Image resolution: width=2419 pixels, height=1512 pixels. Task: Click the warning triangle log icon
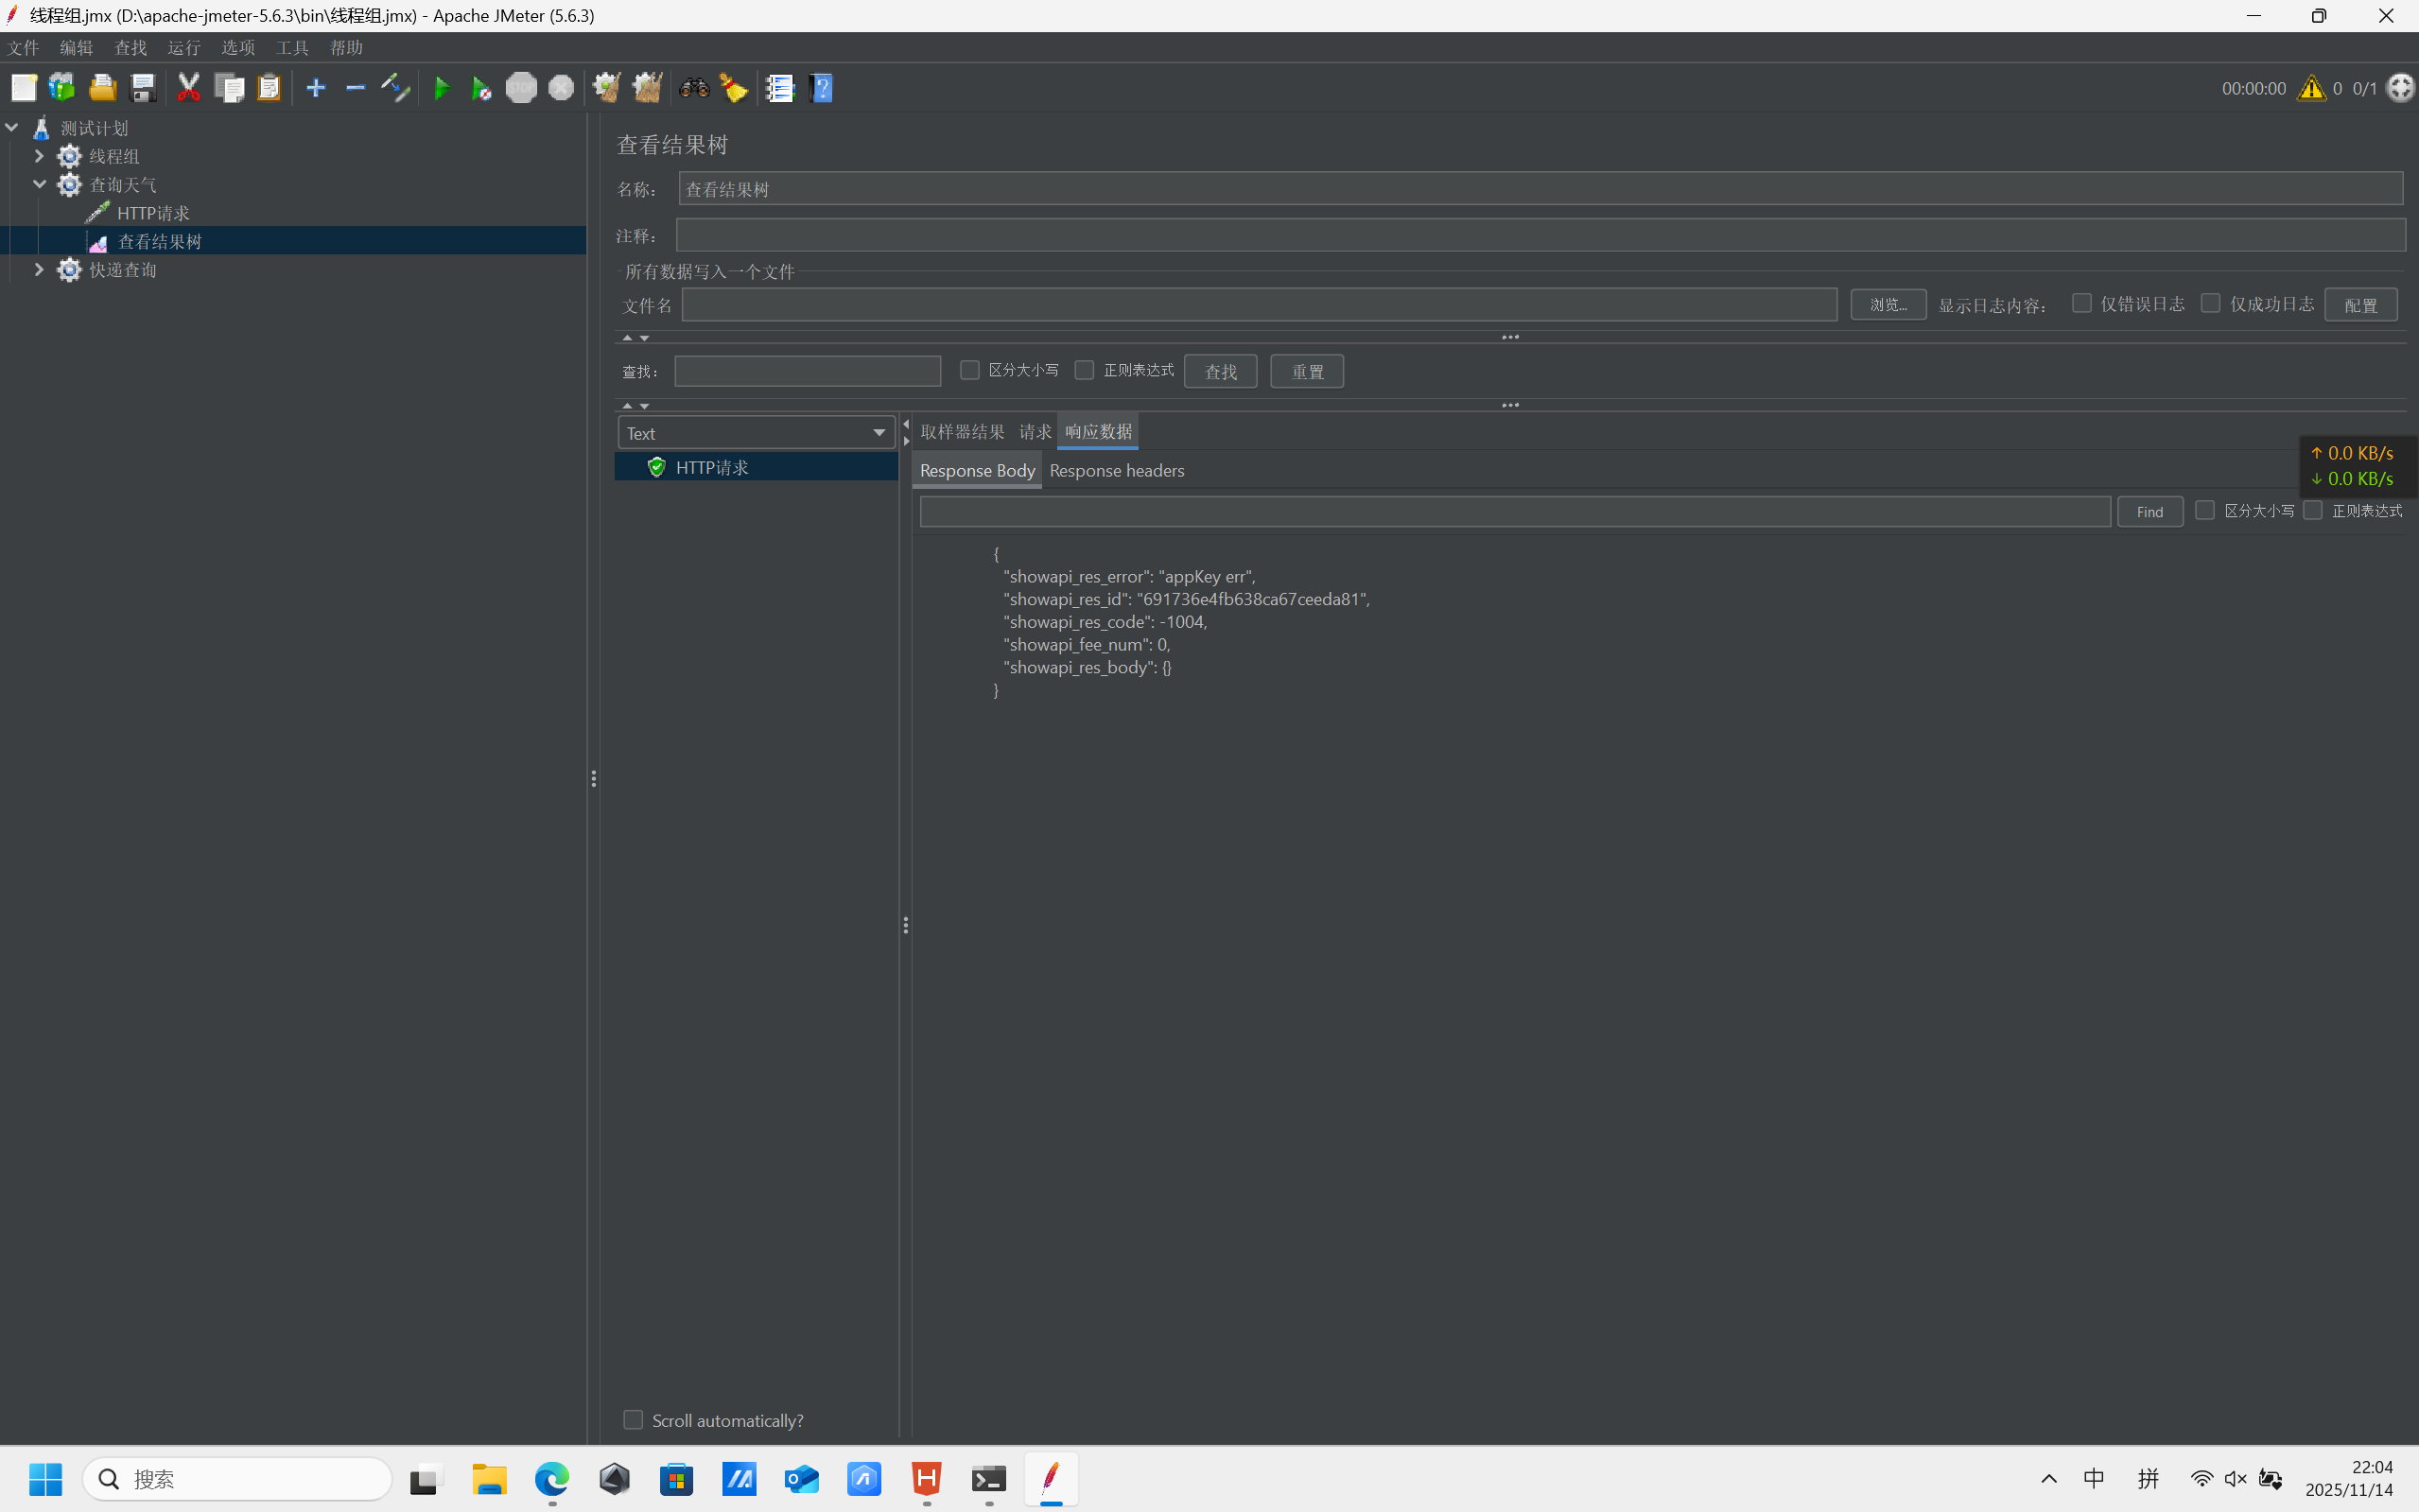(x=2311, y=88)
